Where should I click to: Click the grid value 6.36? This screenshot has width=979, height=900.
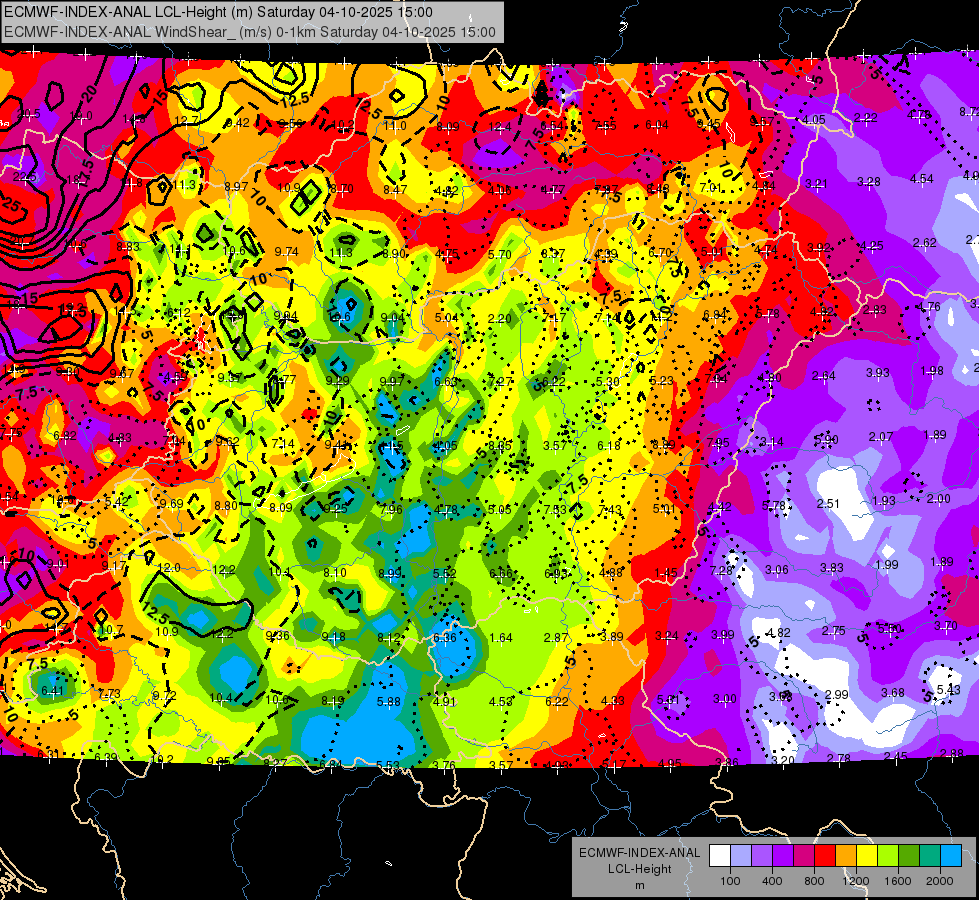tap(445, 637)
